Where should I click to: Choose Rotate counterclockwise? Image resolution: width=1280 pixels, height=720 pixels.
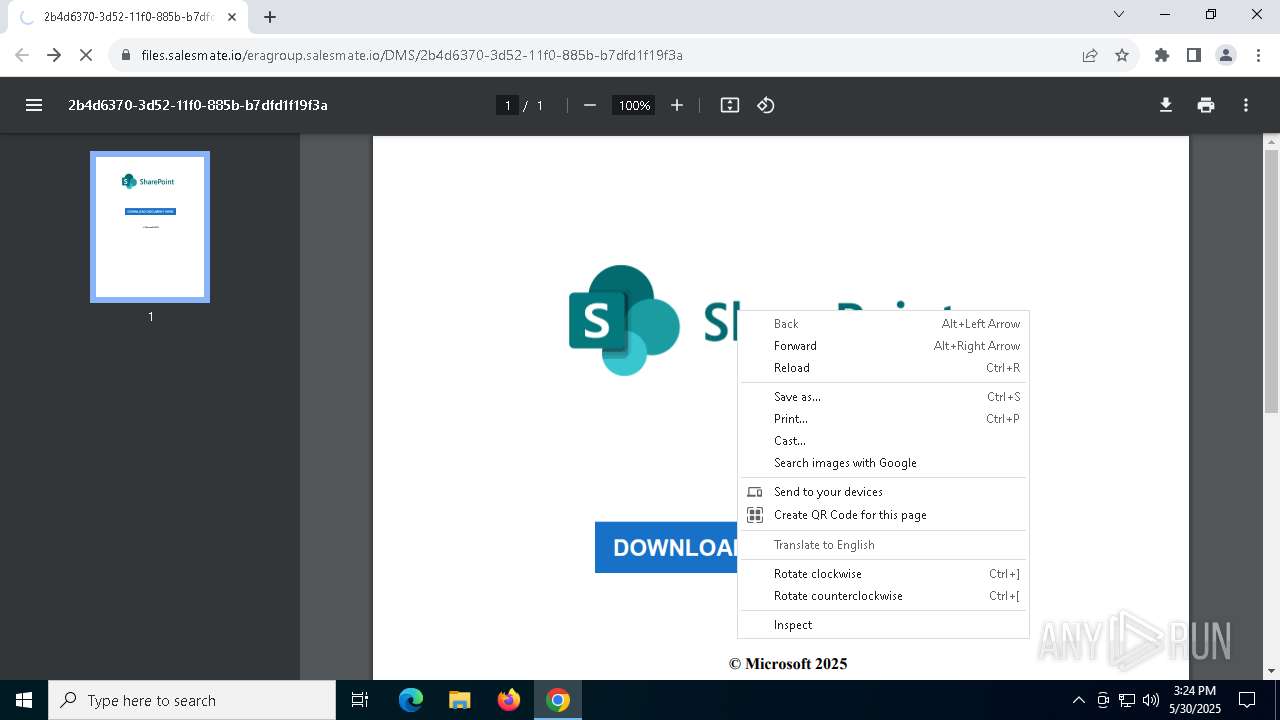click(883, 596)
